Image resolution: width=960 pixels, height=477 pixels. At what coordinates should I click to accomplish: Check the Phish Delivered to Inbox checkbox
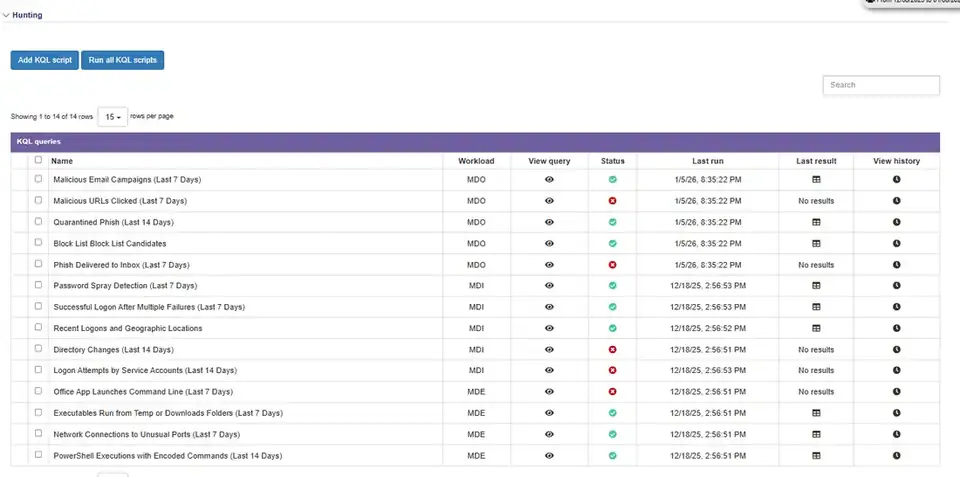pos(39,264)
